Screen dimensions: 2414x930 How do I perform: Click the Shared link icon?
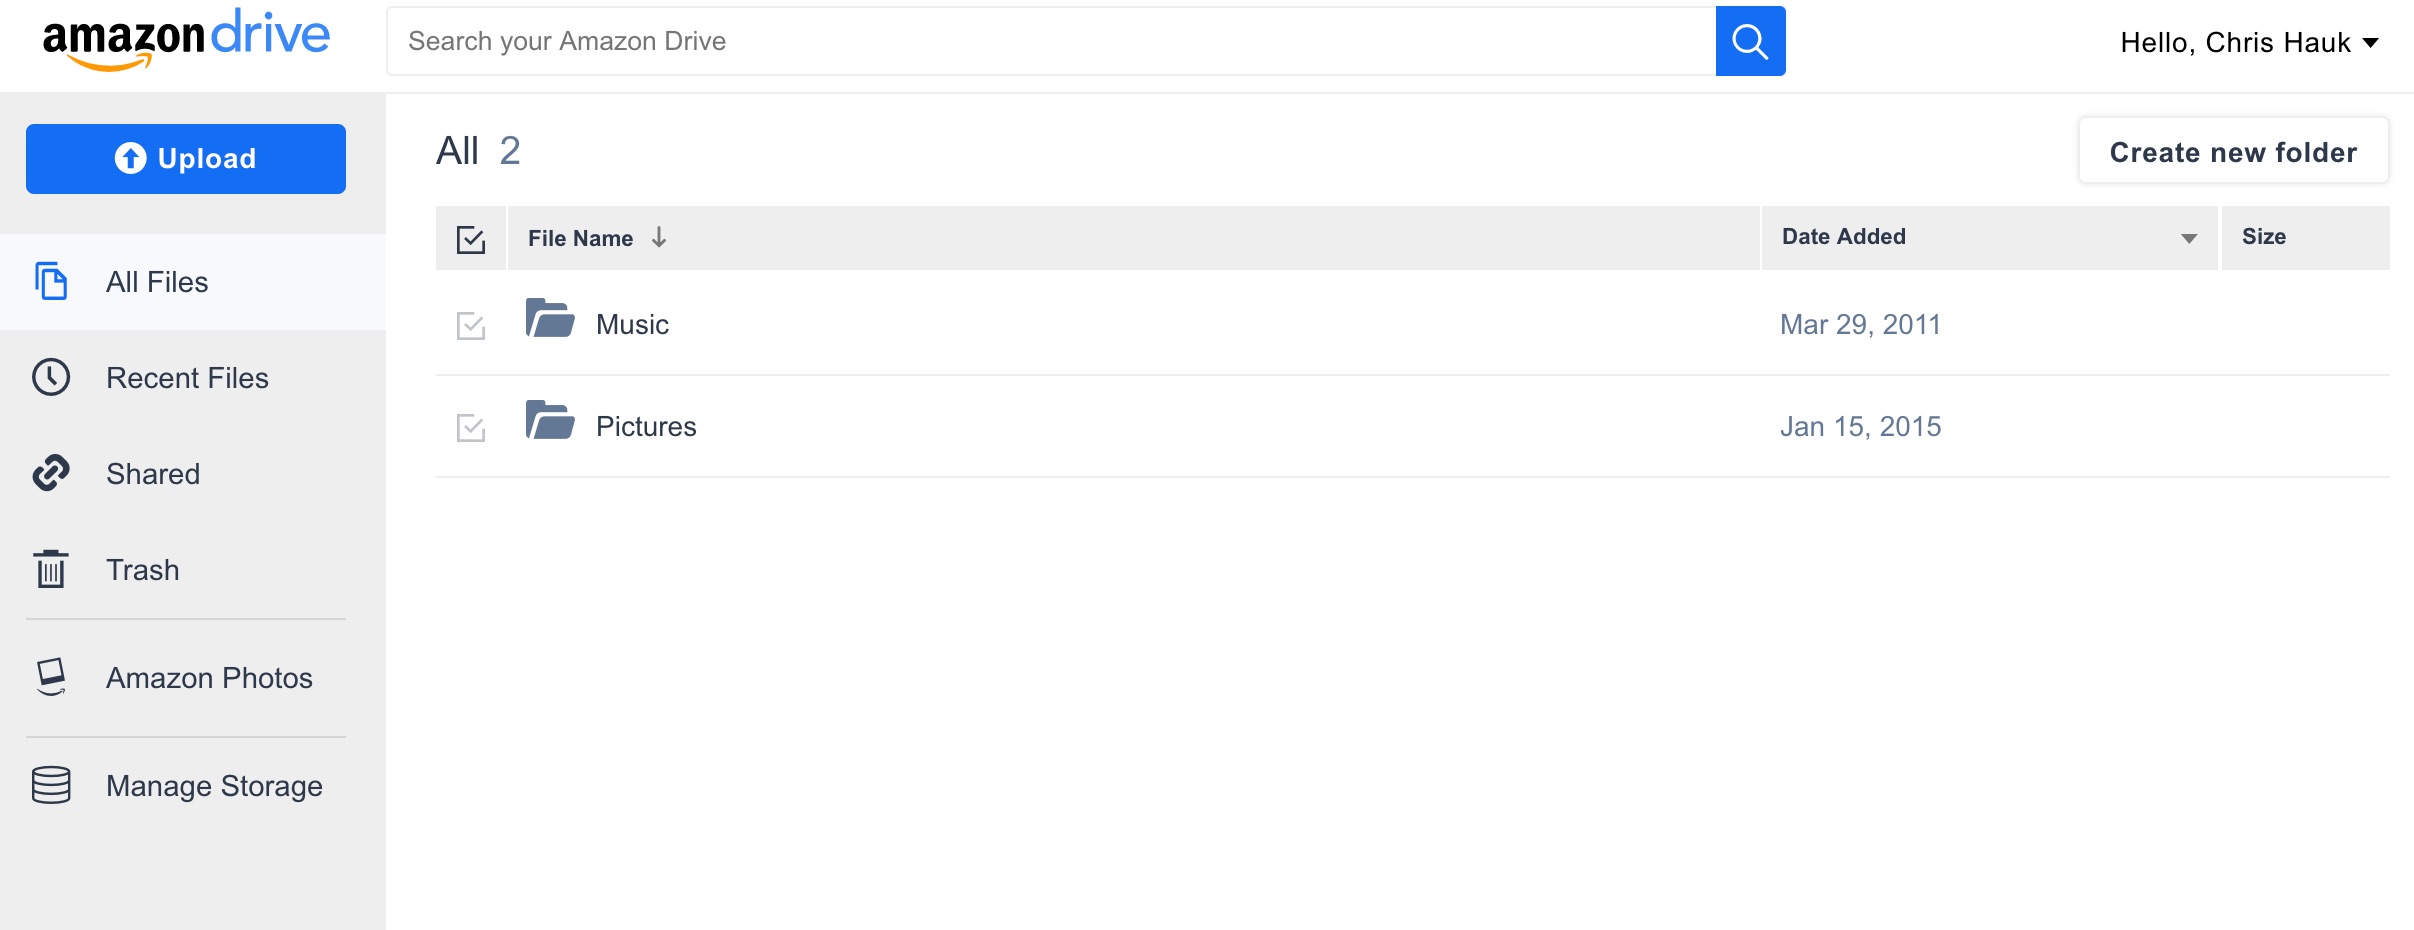[x=51, y=473]
